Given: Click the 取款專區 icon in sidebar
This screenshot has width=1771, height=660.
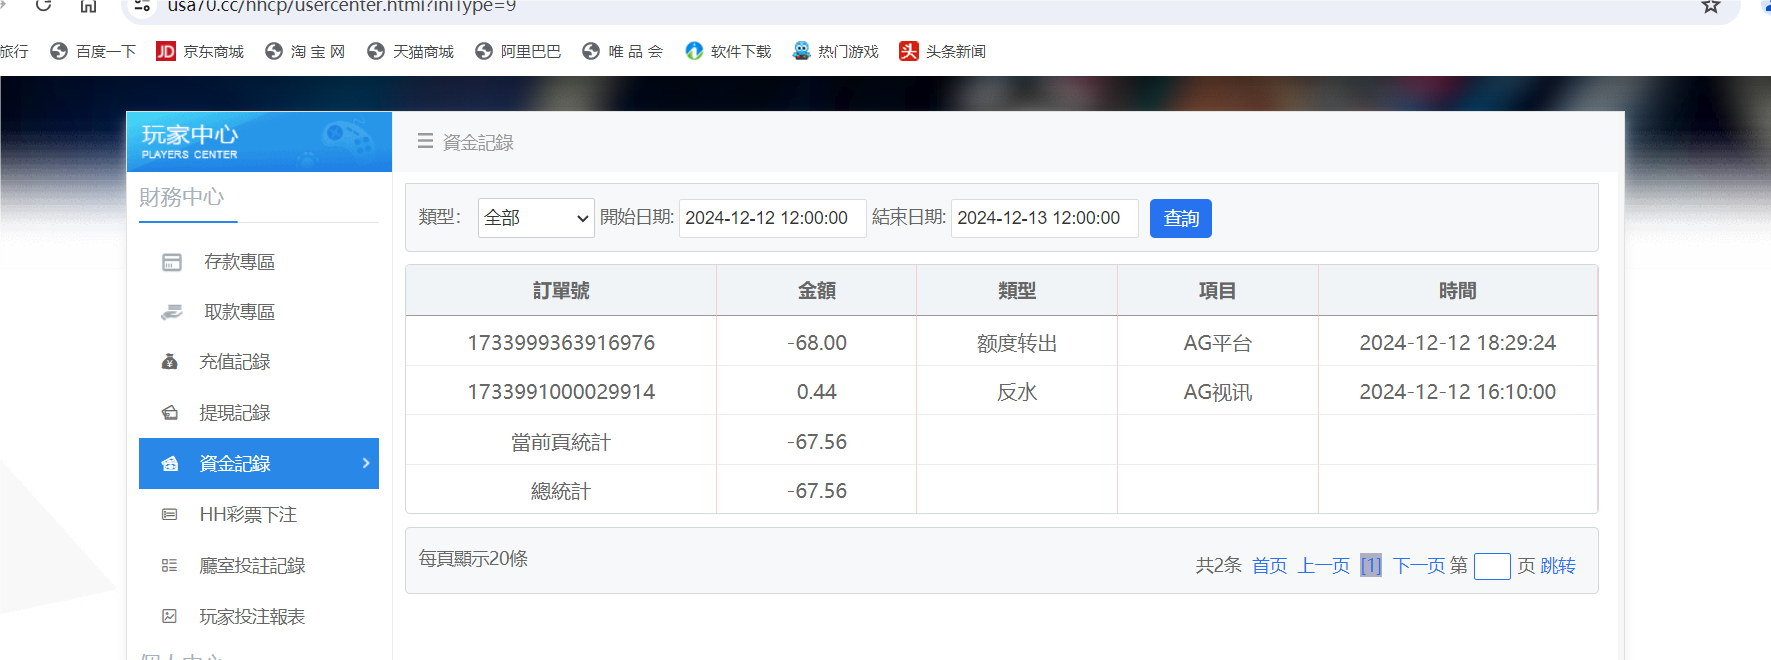Looking at the screenshot, I should (x=172, y=312).
